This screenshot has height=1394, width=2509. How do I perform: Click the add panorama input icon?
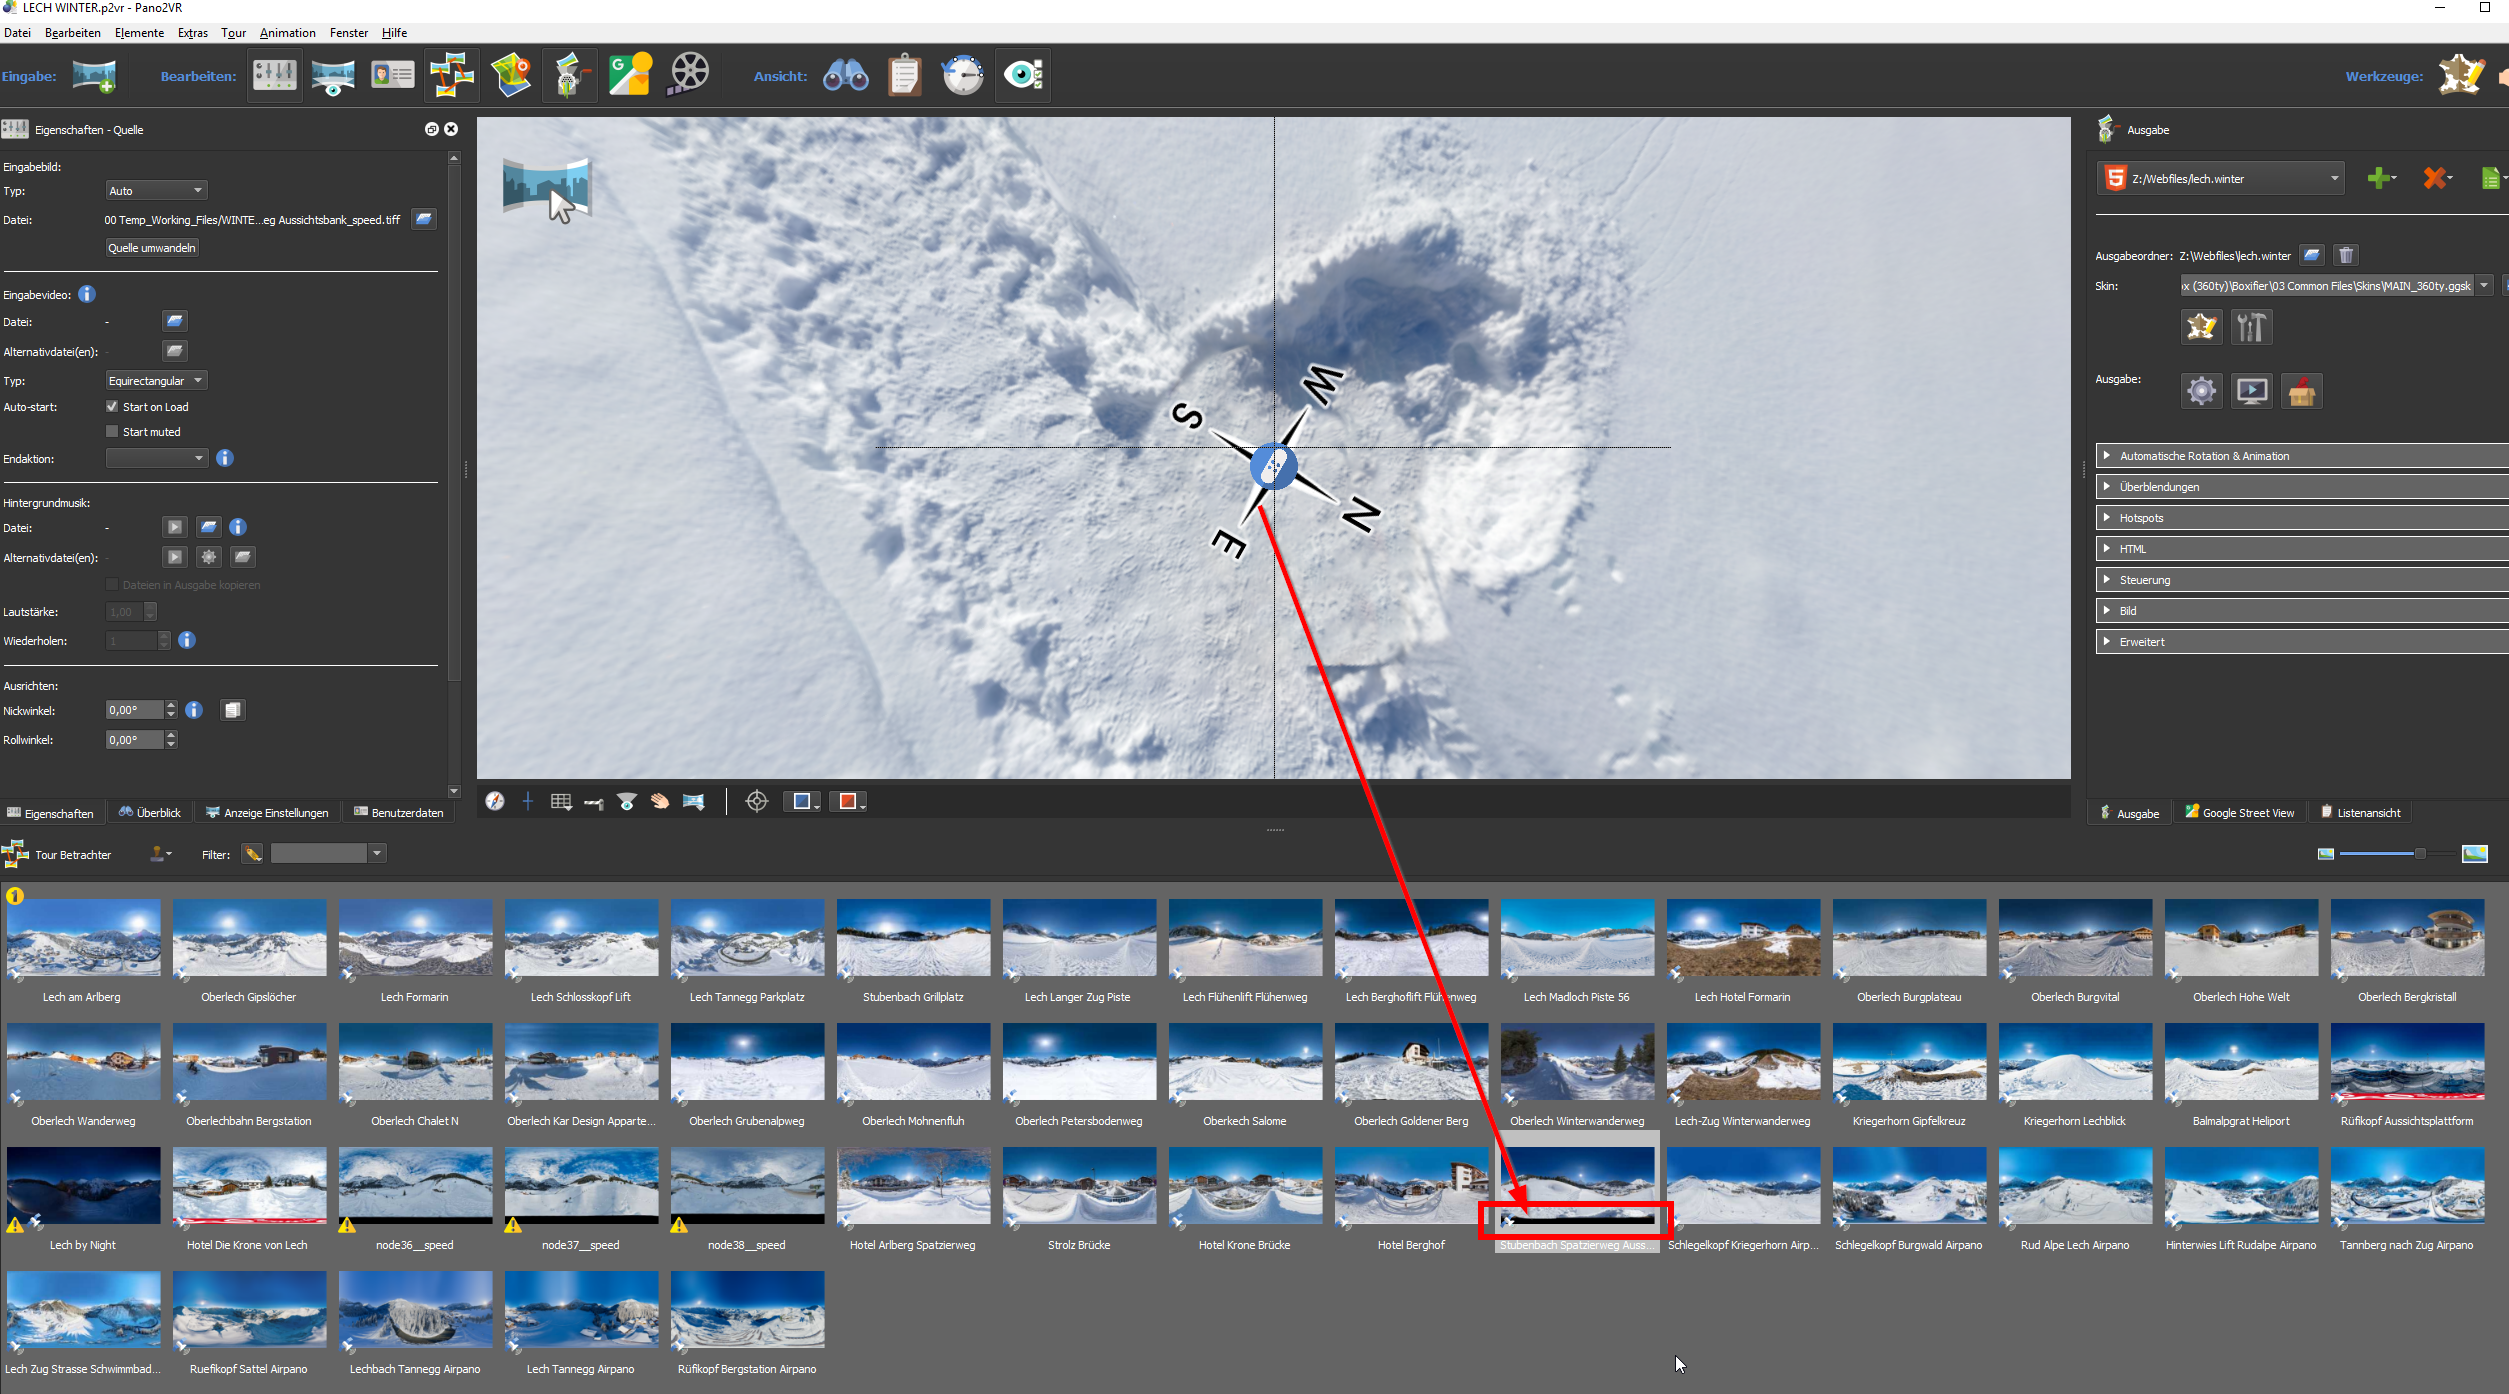[94, 75]
